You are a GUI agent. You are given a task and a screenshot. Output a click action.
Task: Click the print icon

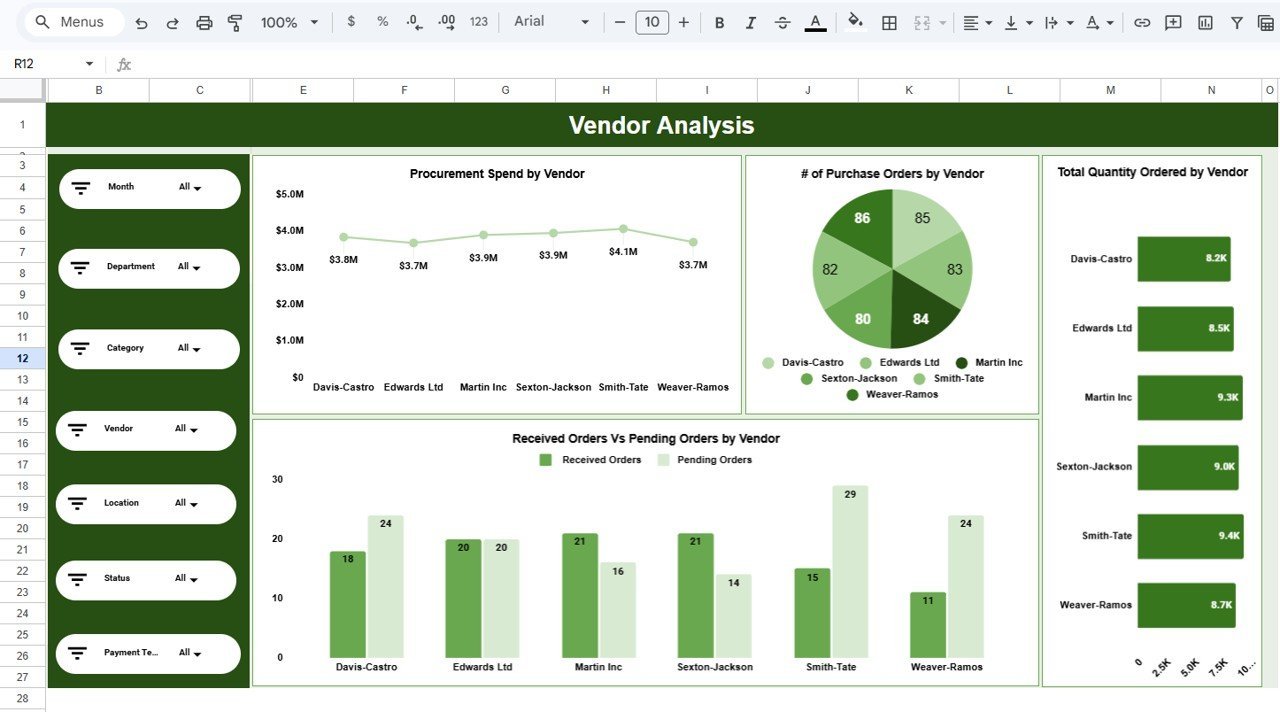click(204, 22)
